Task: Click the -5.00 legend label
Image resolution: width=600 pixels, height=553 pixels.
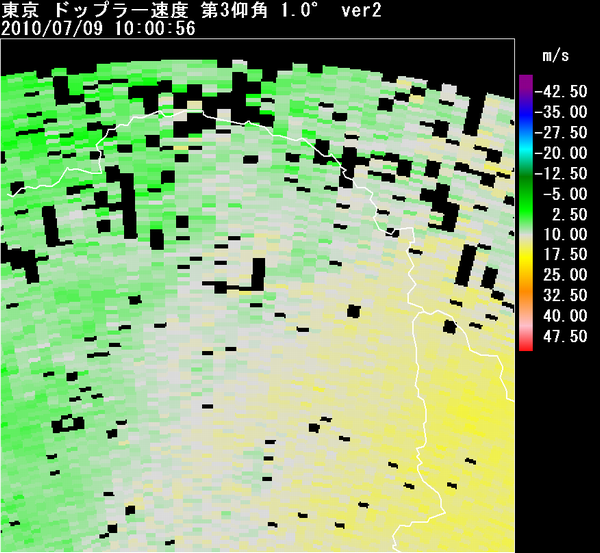Action: [565, 194]
